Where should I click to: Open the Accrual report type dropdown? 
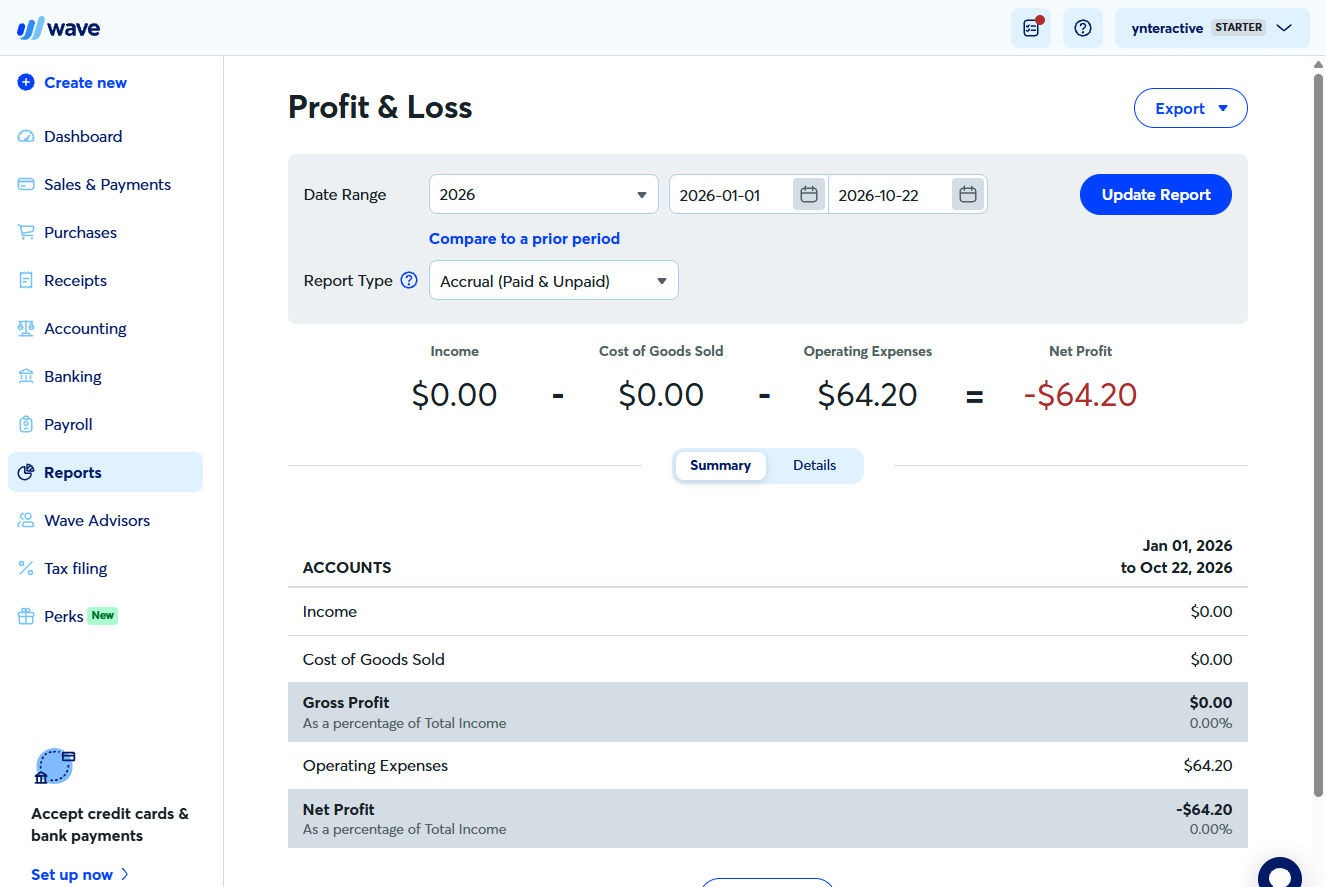pyautogui.click(x=554, y=281)
